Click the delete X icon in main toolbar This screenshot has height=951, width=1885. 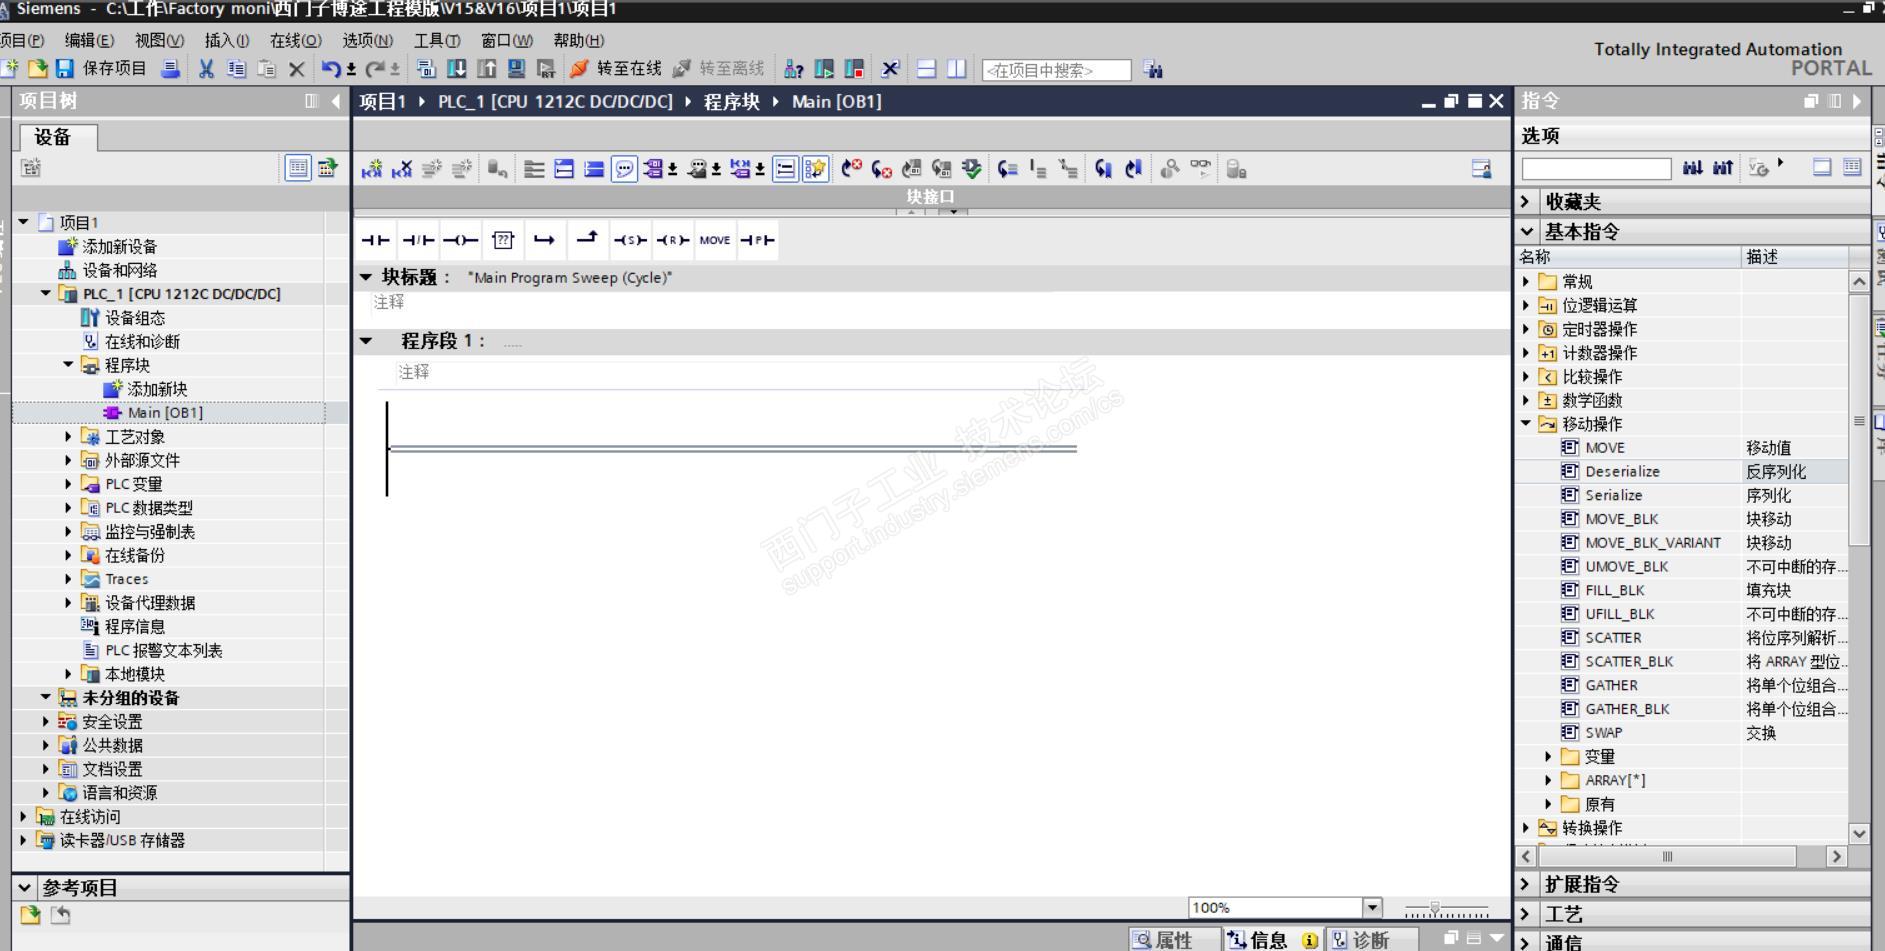[296, 69]
